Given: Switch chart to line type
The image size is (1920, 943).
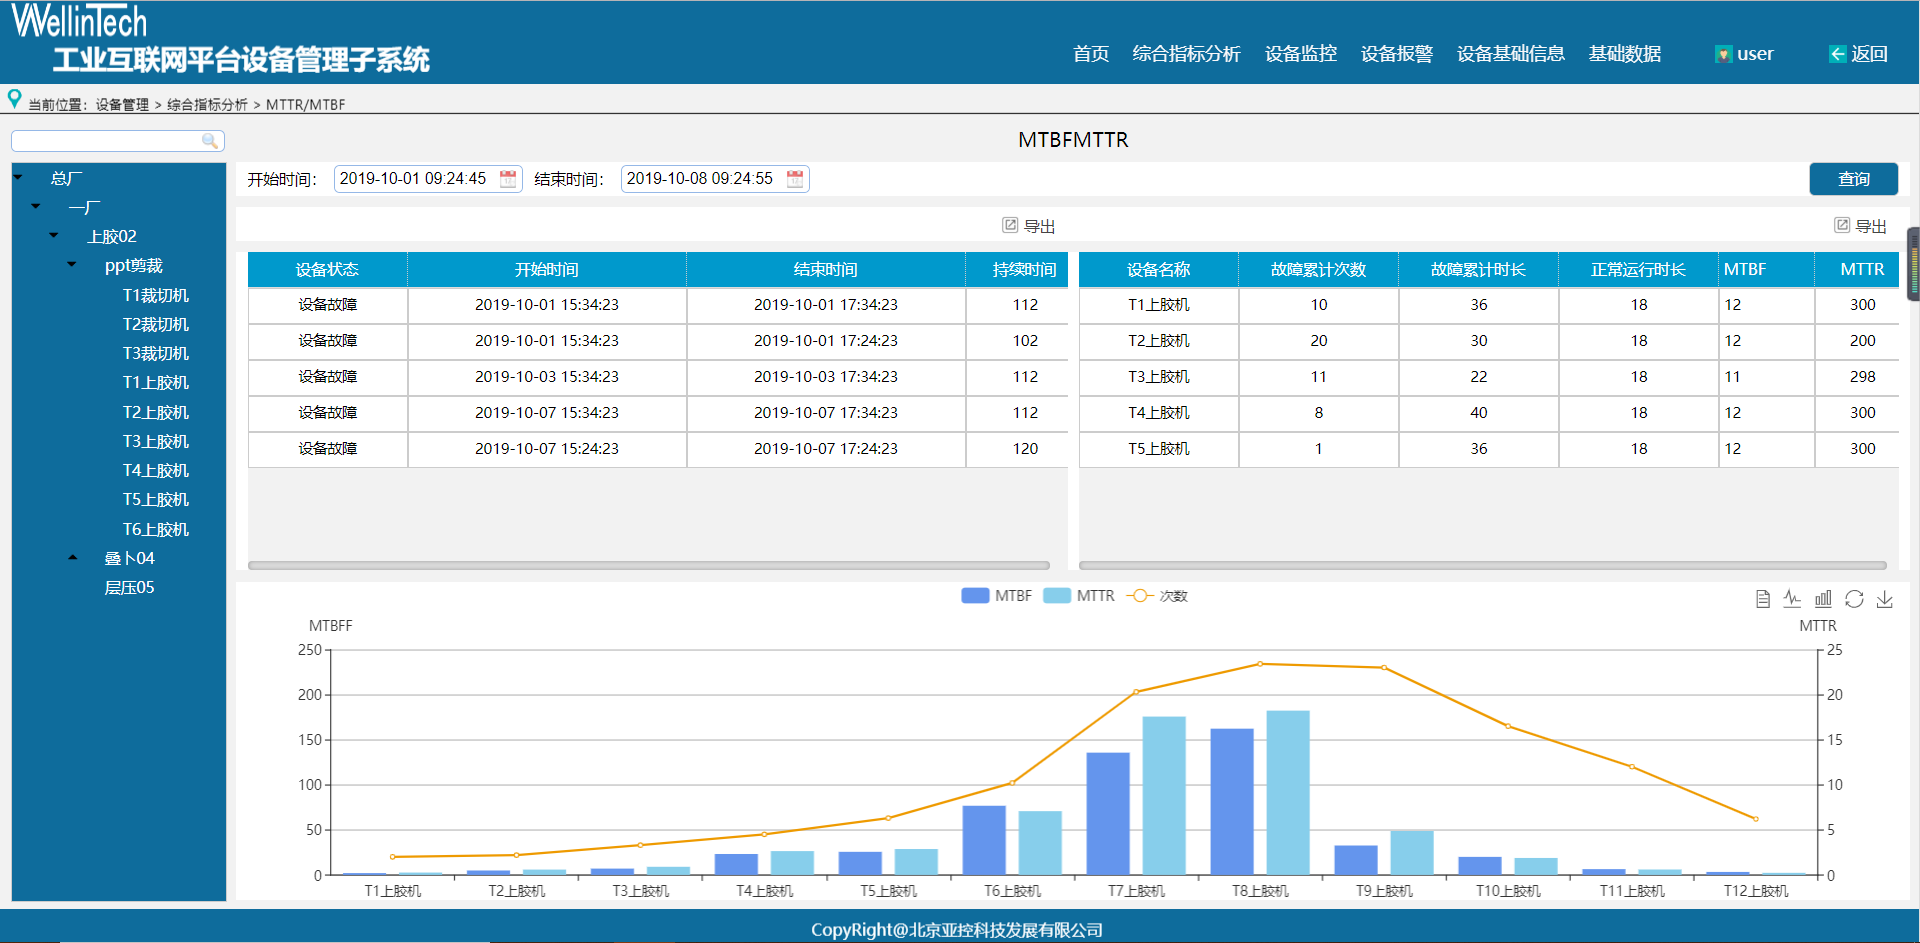Looking at the screenshot, I should 1792,599.
